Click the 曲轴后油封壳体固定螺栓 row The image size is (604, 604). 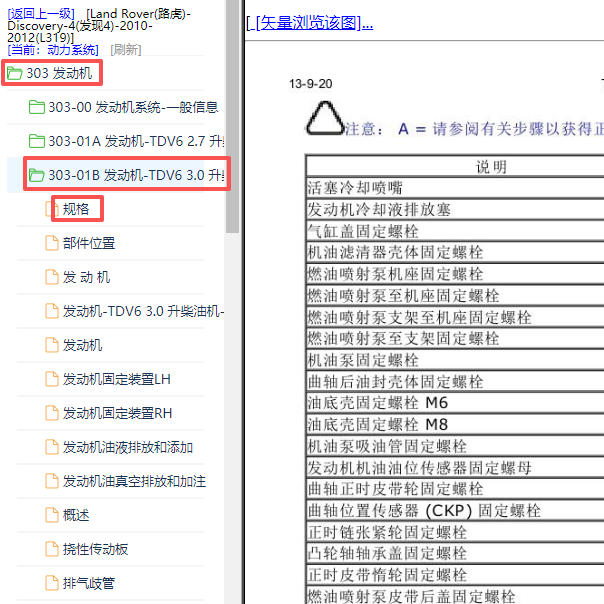coord(455,382)
